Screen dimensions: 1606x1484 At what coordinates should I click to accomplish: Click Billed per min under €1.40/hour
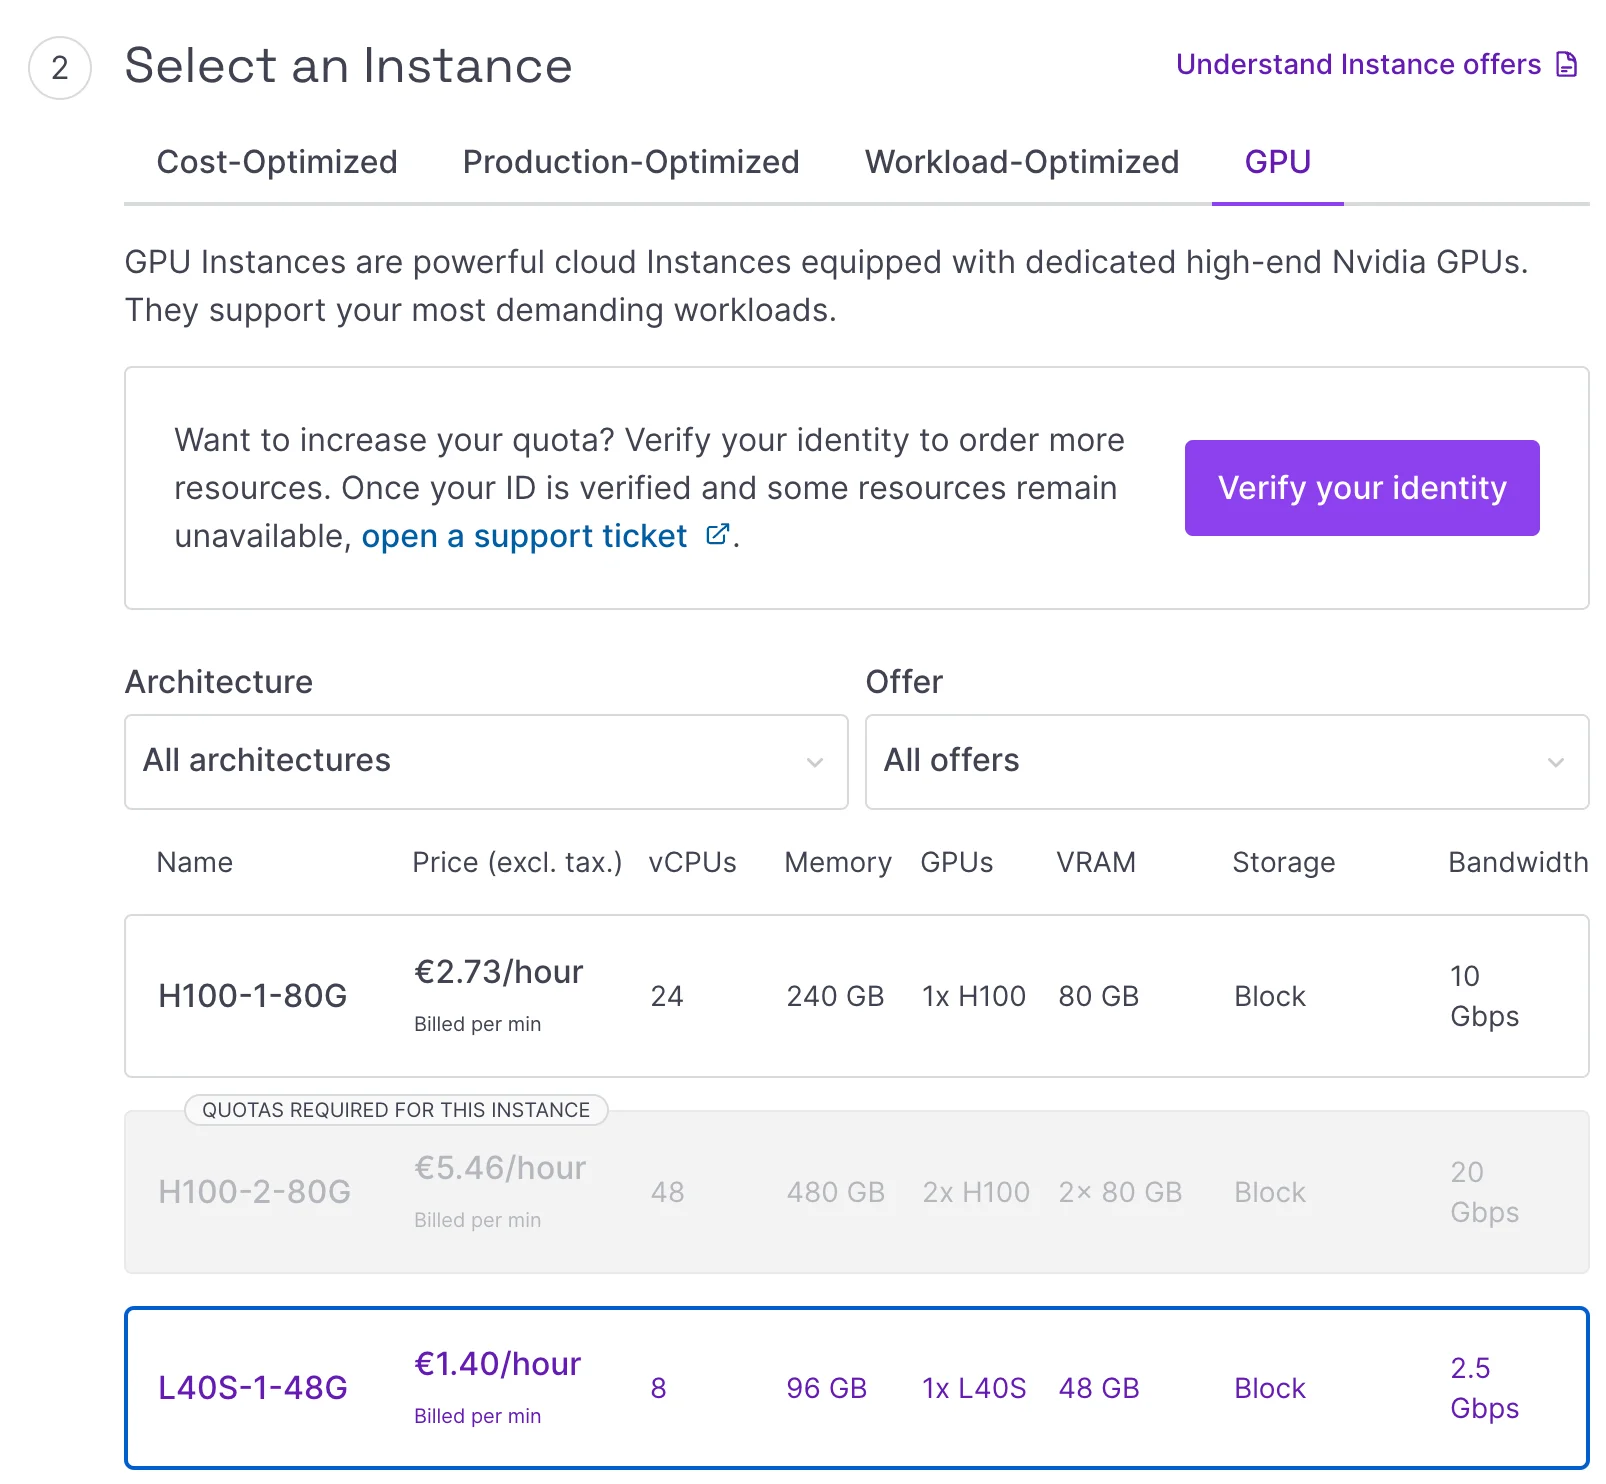click(478, 1416)
